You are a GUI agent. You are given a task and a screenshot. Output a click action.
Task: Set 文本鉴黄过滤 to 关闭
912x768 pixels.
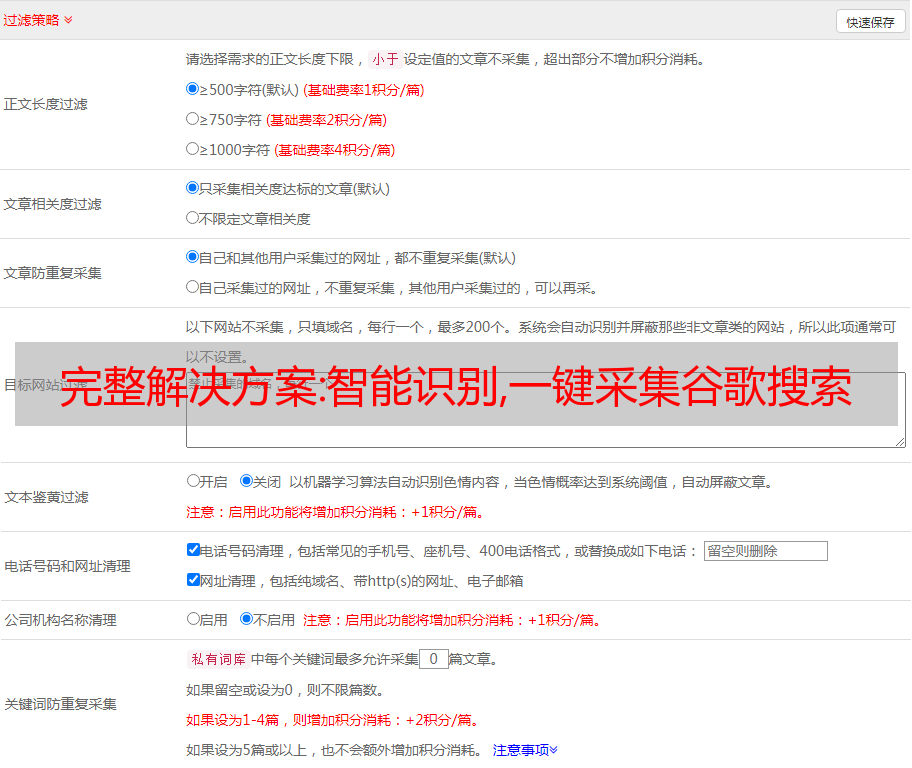pos(246,481)
